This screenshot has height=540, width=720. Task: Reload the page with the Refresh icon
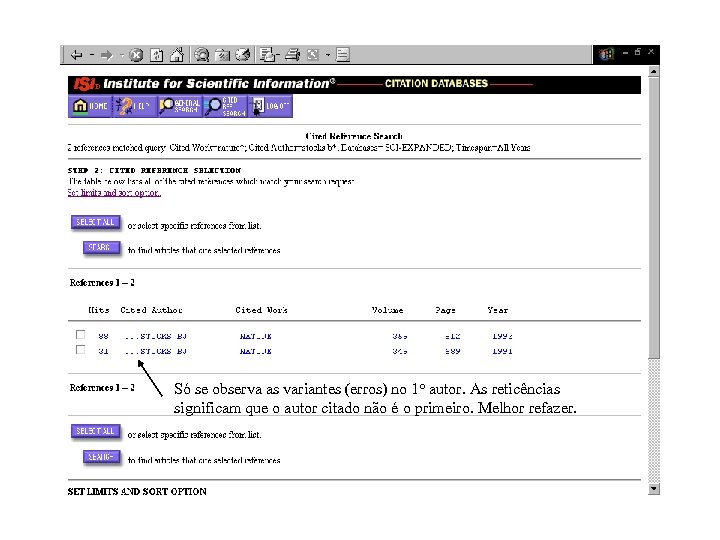[x=157, y=55]
